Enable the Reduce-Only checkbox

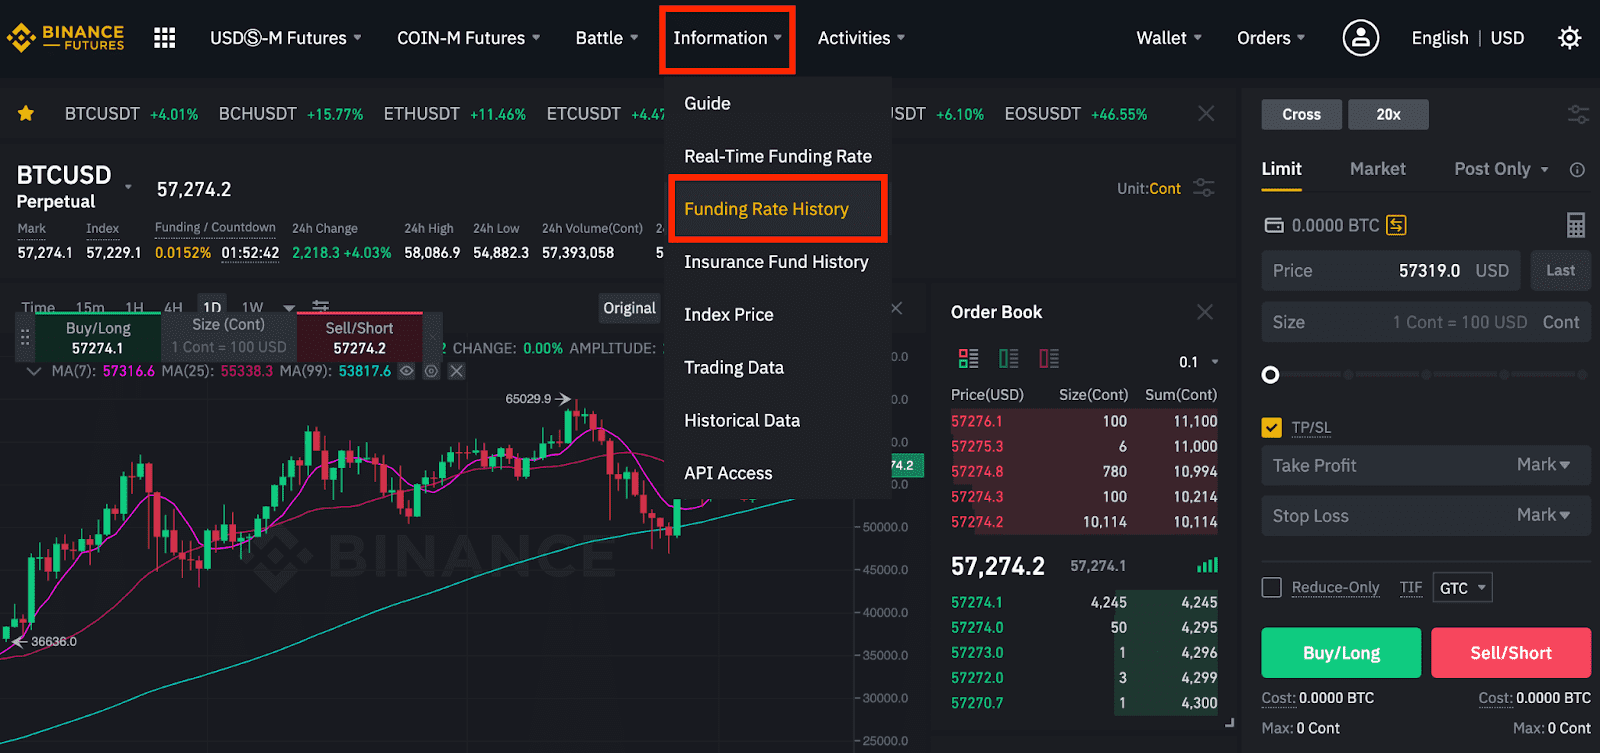[1272, 587]
